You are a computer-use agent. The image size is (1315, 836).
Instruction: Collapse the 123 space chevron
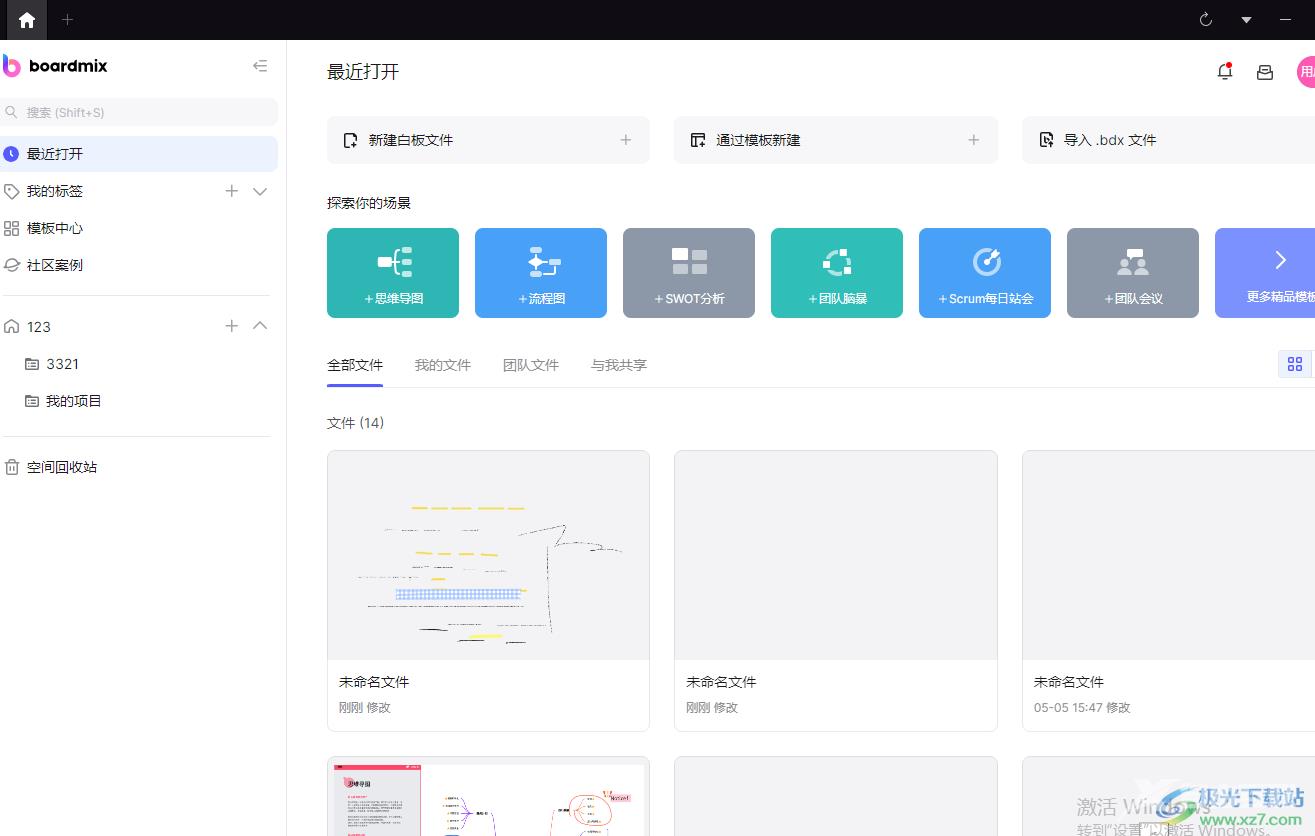tap(260, 326)
